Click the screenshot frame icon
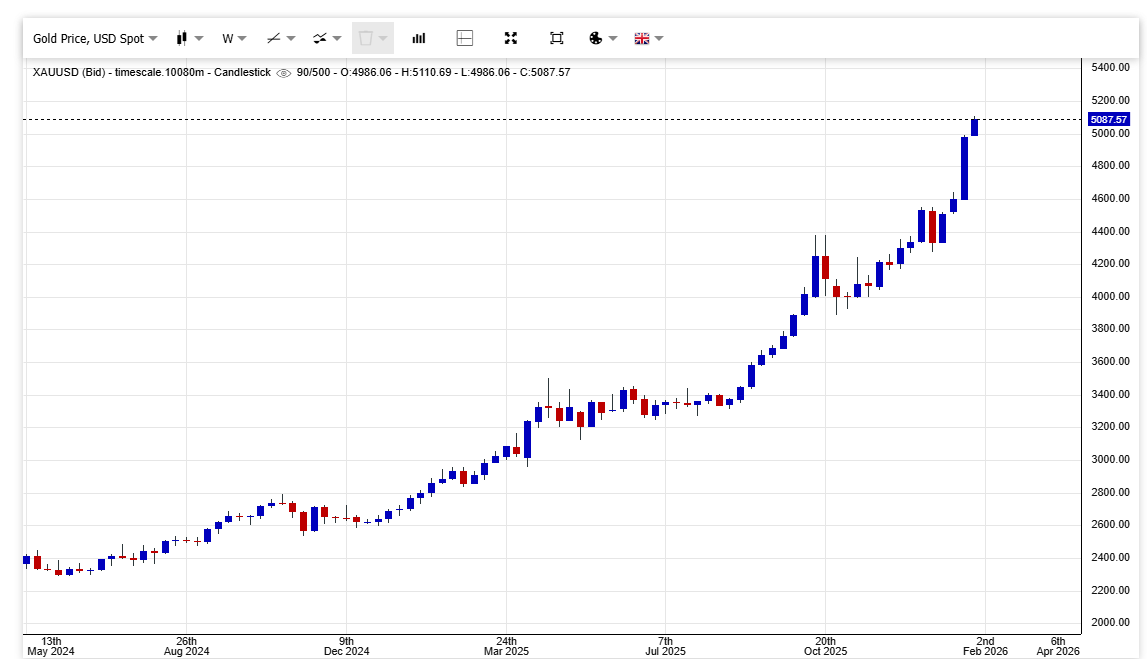 [x=557, y=38]
